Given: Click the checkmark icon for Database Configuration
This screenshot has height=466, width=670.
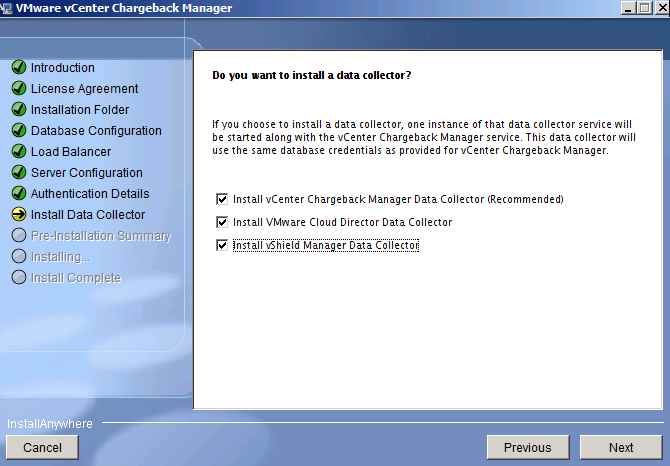Looking at the screenshot, I should [x=19, y=130].
